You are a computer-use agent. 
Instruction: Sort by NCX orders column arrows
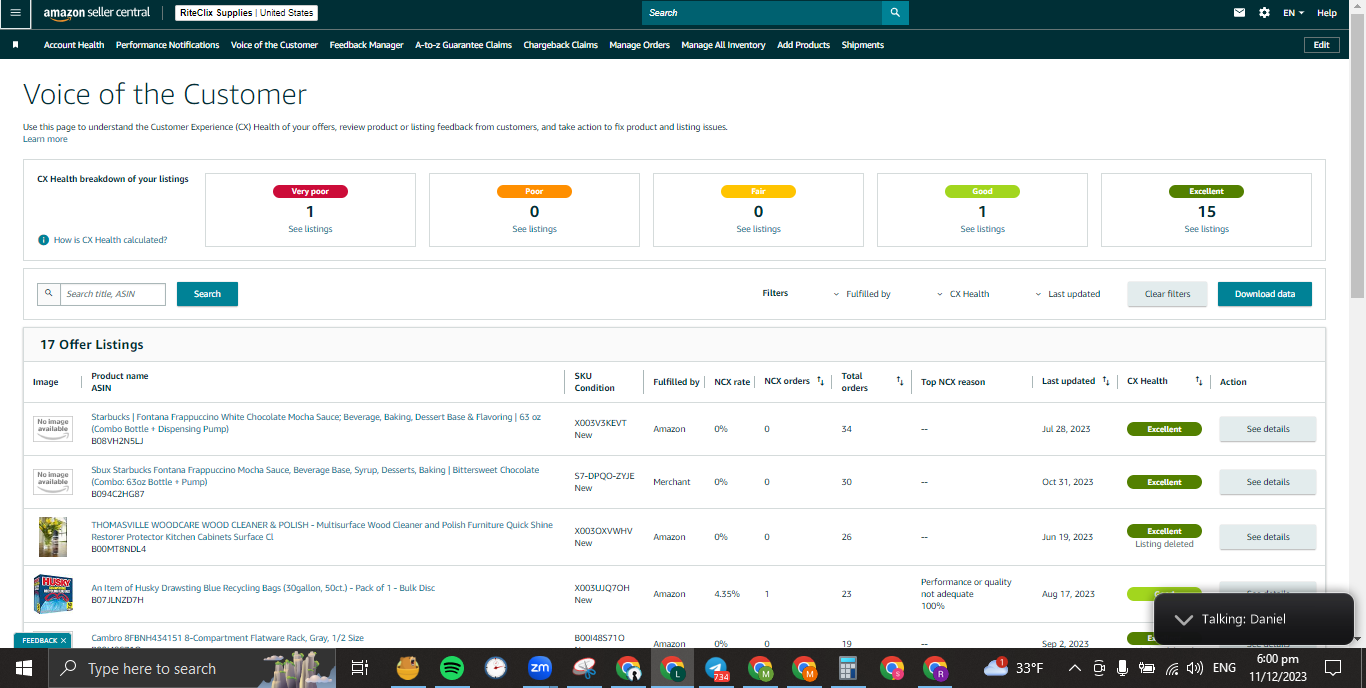821,381
